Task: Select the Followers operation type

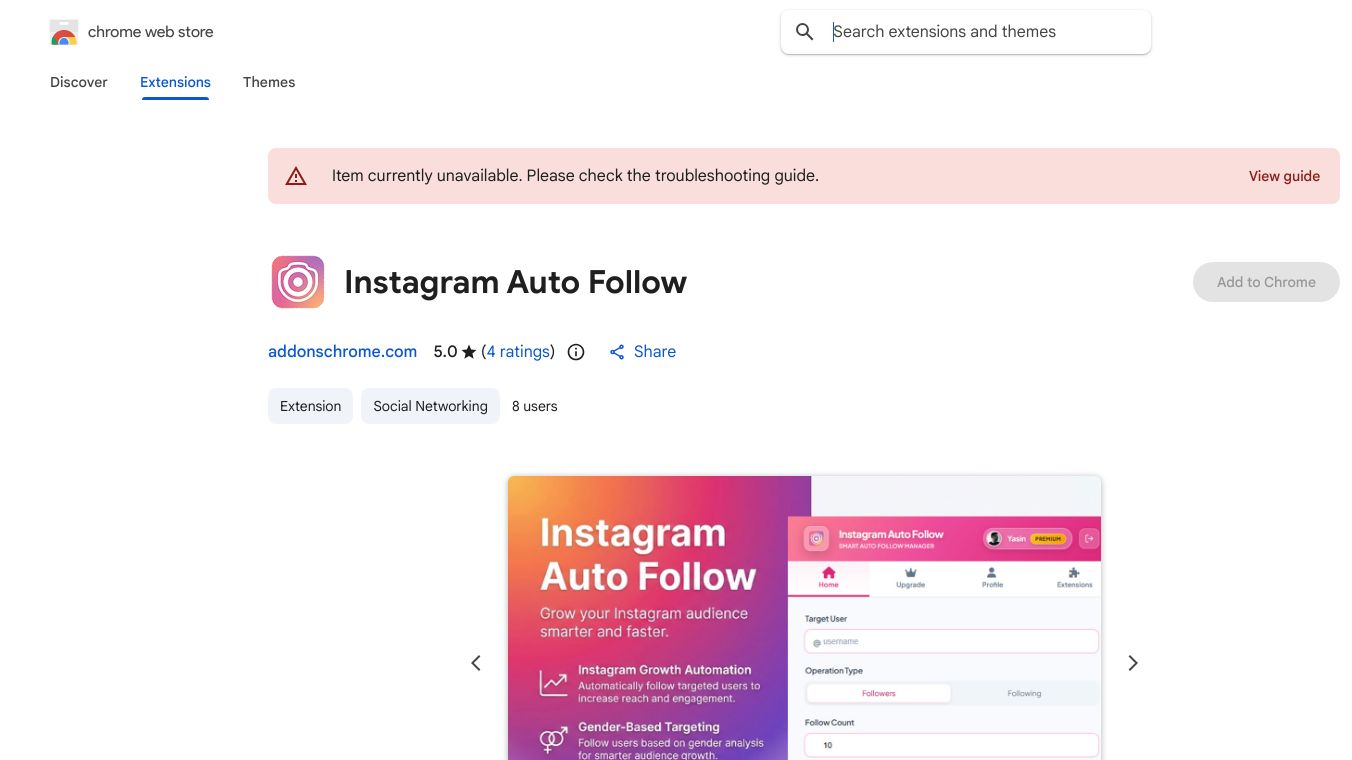Action: [879, 693]
